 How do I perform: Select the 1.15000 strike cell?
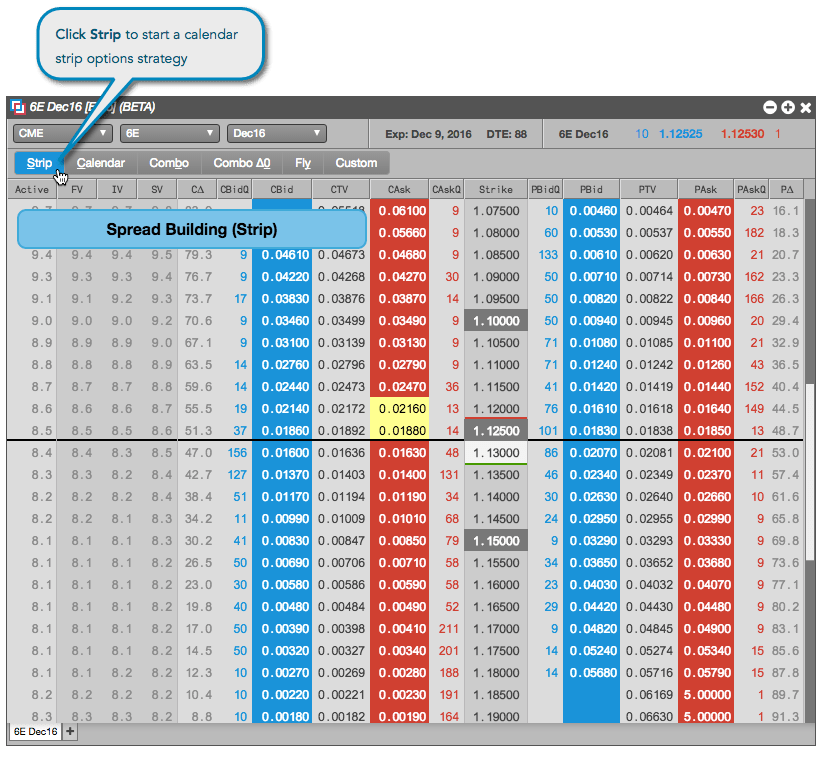click(496, 541)
